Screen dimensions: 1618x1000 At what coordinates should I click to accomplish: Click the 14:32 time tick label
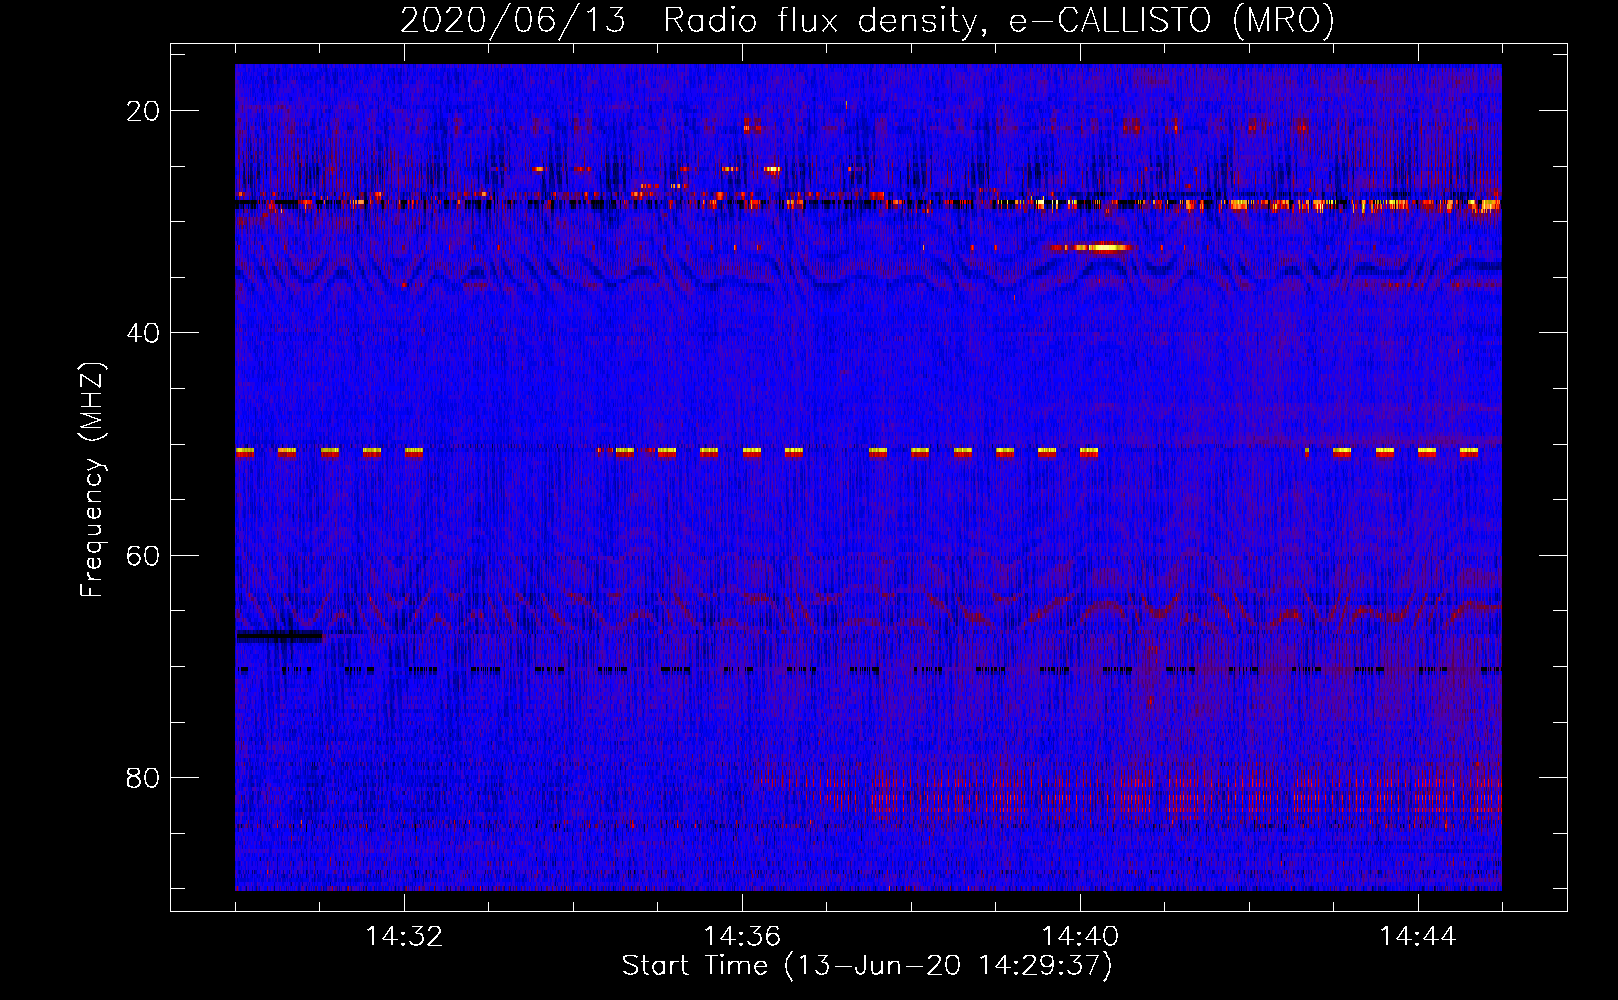(x=404, y=937)
